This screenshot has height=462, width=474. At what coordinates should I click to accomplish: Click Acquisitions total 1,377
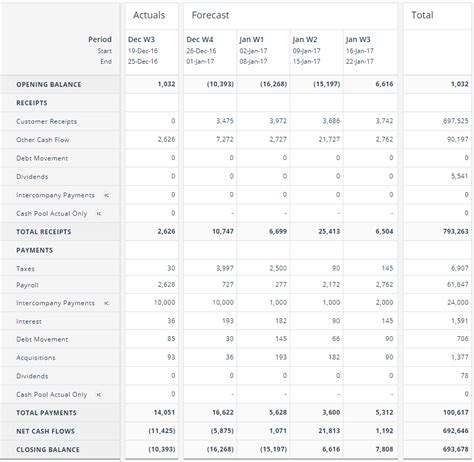[x=460, y=357]
